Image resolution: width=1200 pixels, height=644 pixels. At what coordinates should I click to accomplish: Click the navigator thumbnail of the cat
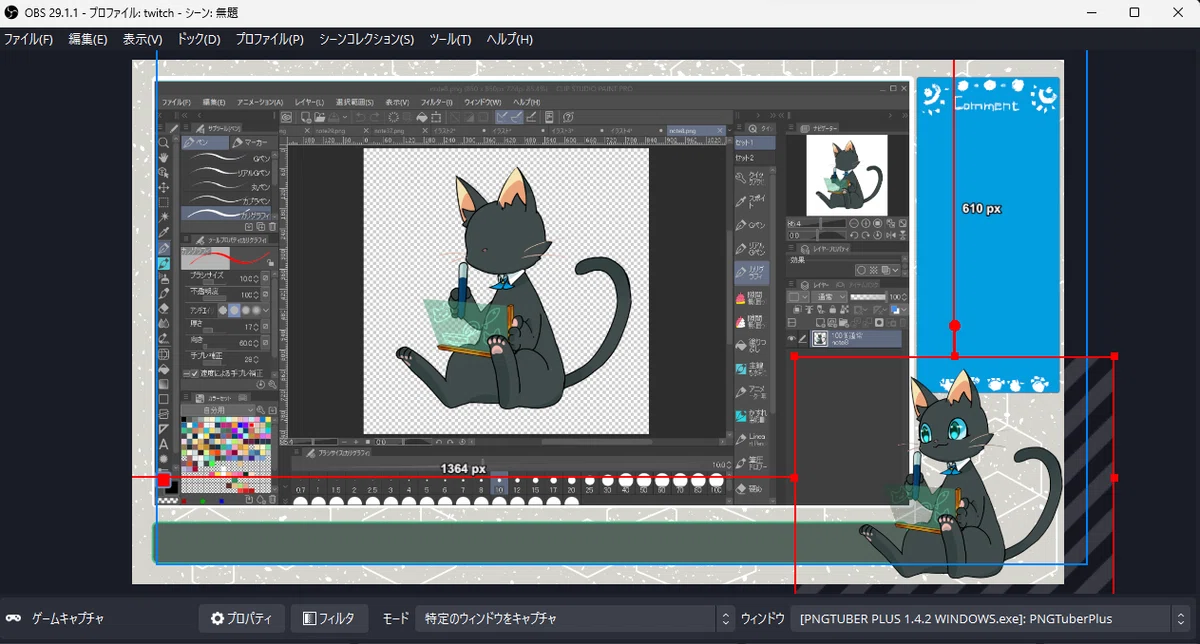(x=846, y=176)
